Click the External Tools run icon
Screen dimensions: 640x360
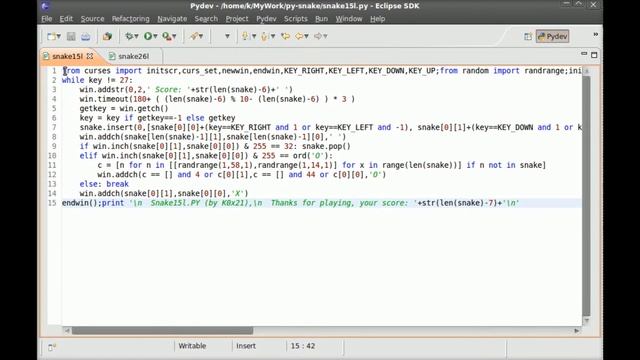(x=167, y=36)
